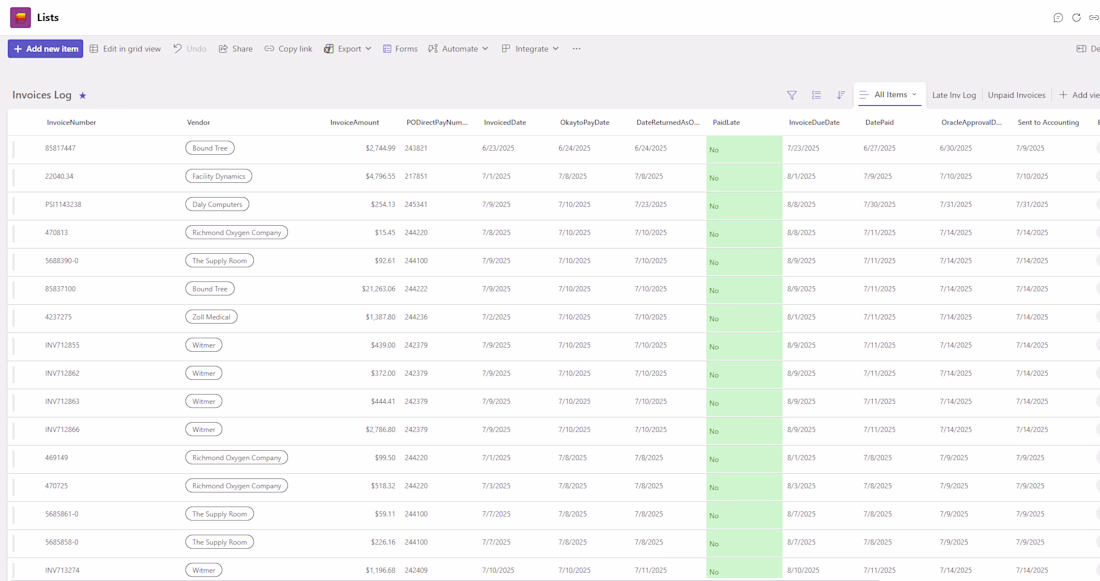Screen dimensions: 1100x581
Task: Click the Witmer pill for invoice INV712855
Action: (203, 345)
